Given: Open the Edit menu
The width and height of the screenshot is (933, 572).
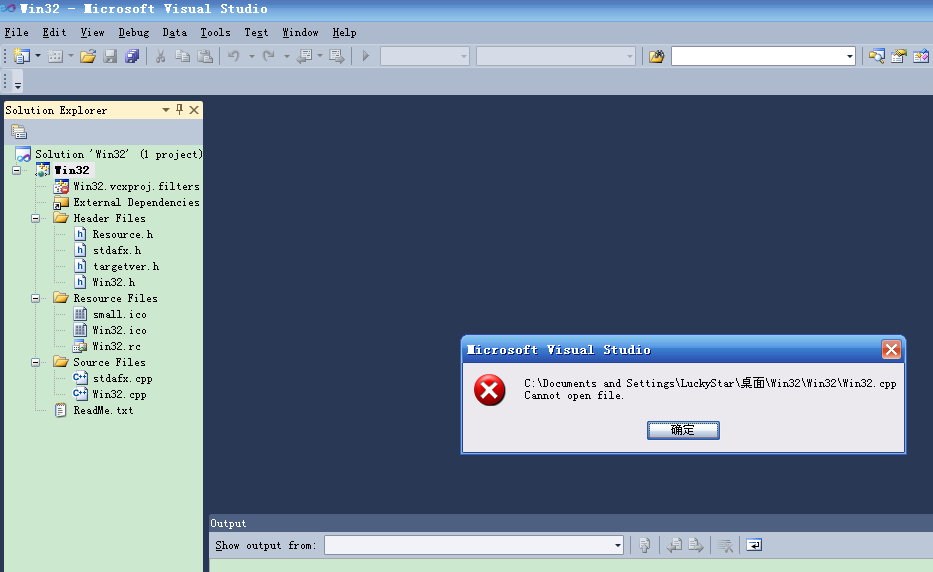Looking at the screenshot, I should pyautogui.click(x=54, y=33).
